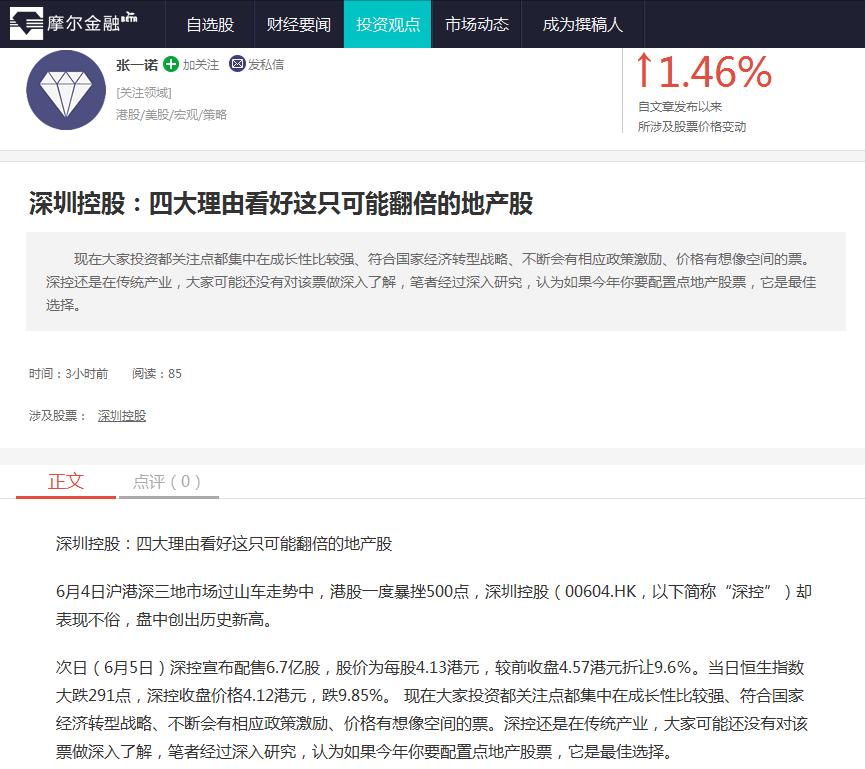
Task: Switch to the 点评 (0) tab
Action: click(167, 482)
